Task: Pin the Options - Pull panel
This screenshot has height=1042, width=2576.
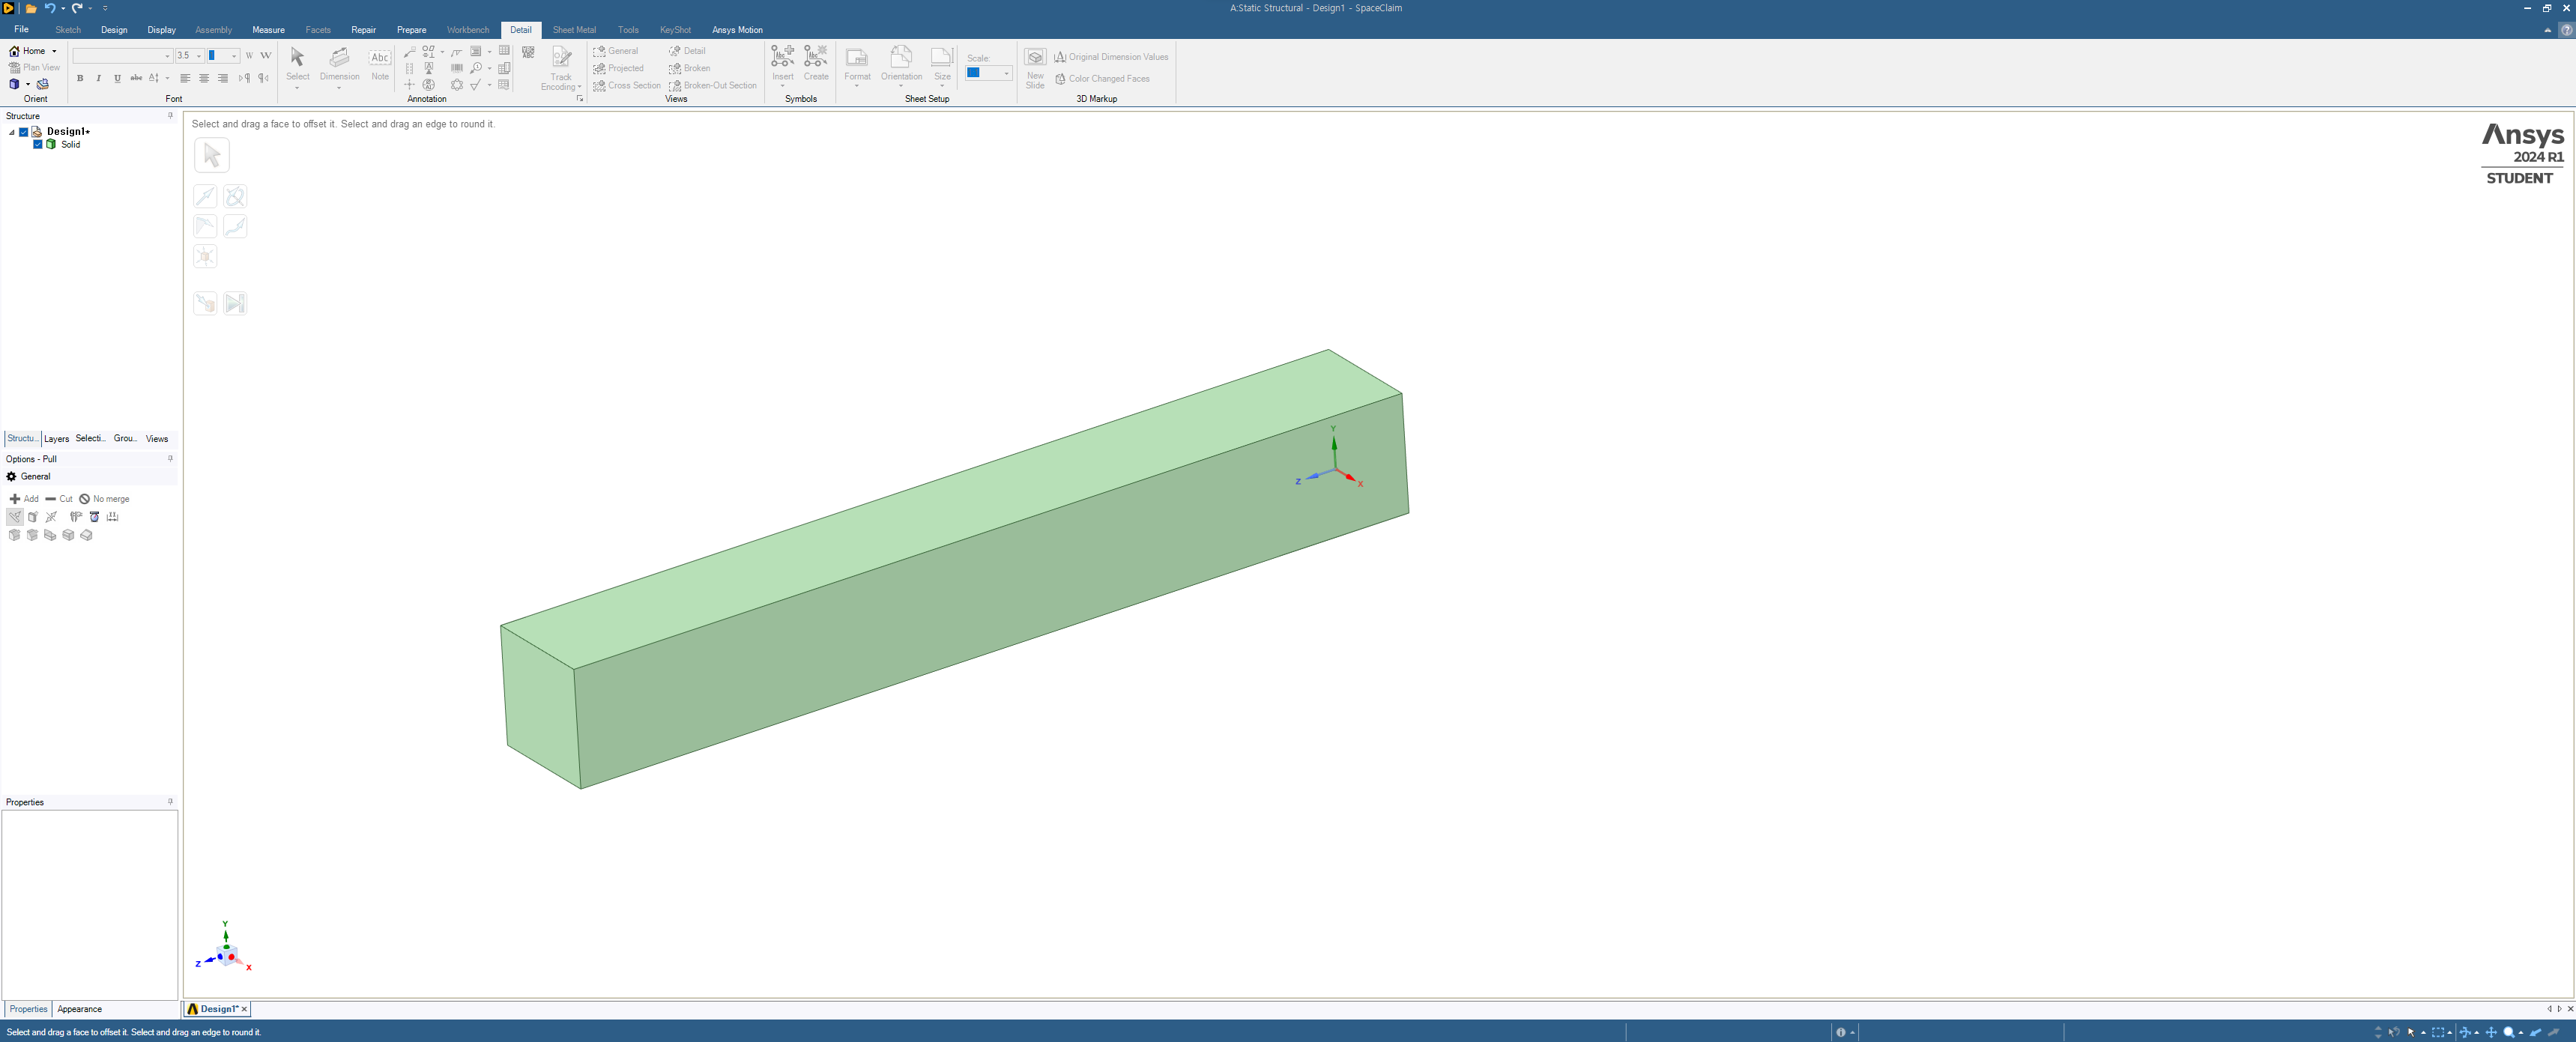Action: coord(170,459)
